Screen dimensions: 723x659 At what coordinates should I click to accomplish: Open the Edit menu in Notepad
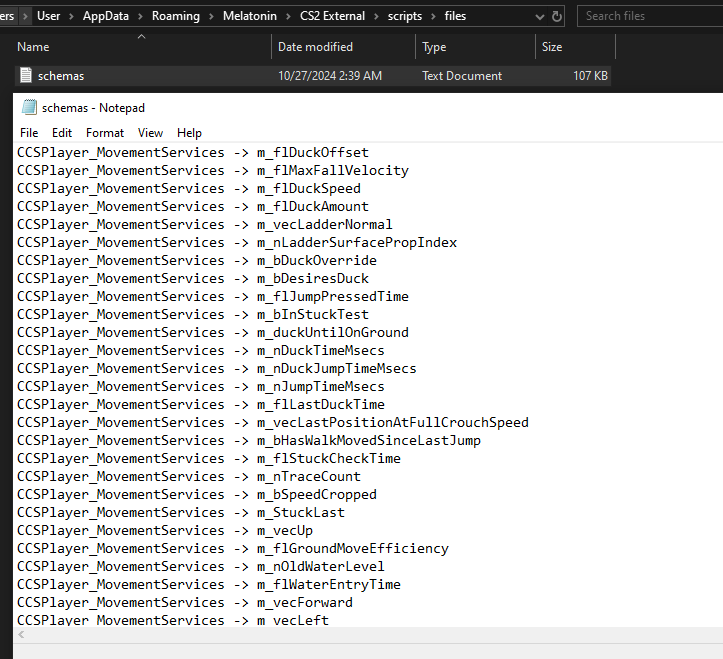coord(62,133)
